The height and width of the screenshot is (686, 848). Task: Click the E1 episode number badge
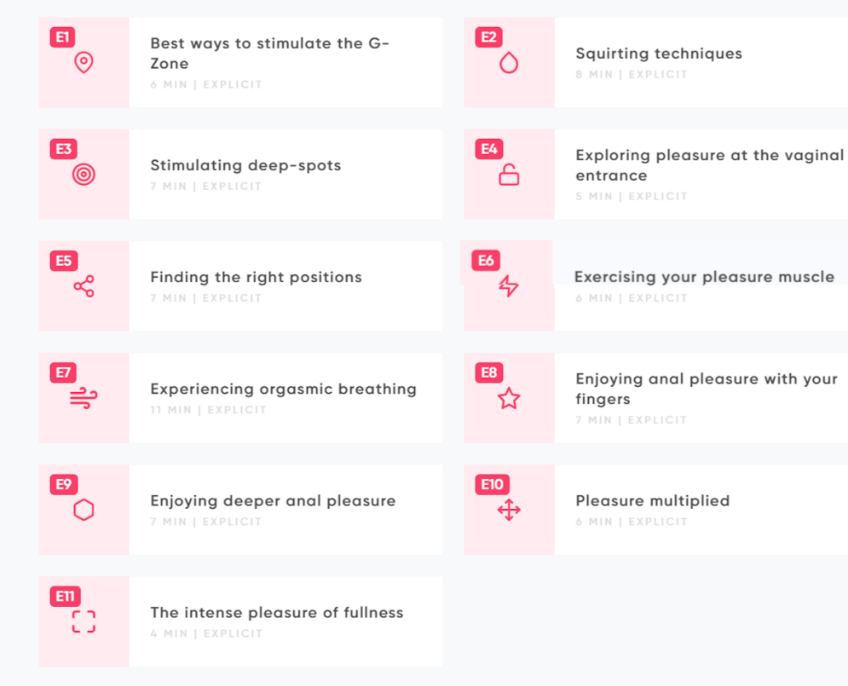[x=63, y=37]
